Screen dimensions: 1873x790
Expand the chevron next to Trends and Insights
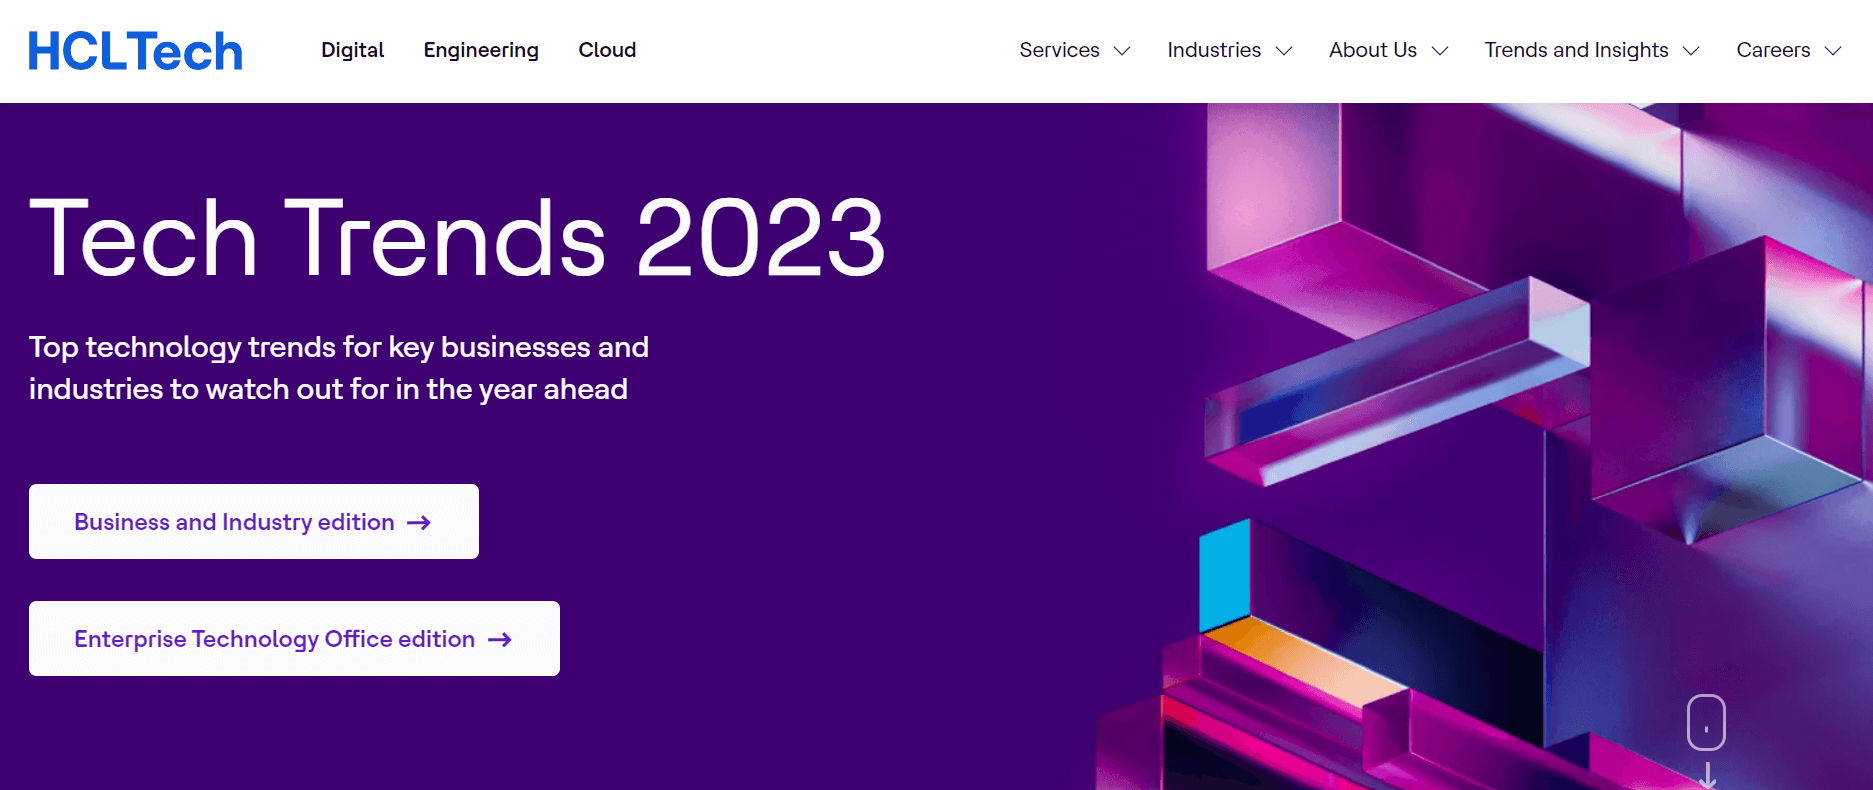click(1691, 51)
